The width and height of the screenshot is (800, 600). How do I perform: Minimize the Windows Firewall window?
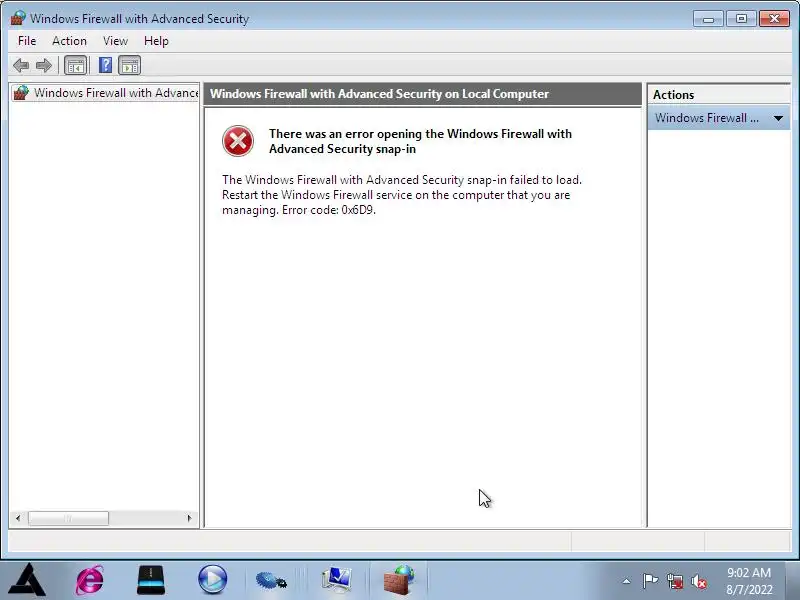(708, 19)
